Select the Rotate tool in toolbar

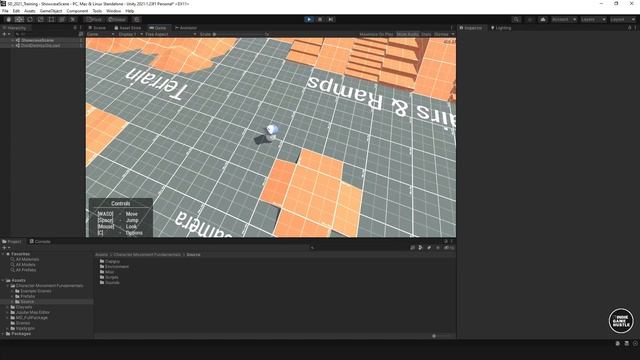tap(30, 19)
